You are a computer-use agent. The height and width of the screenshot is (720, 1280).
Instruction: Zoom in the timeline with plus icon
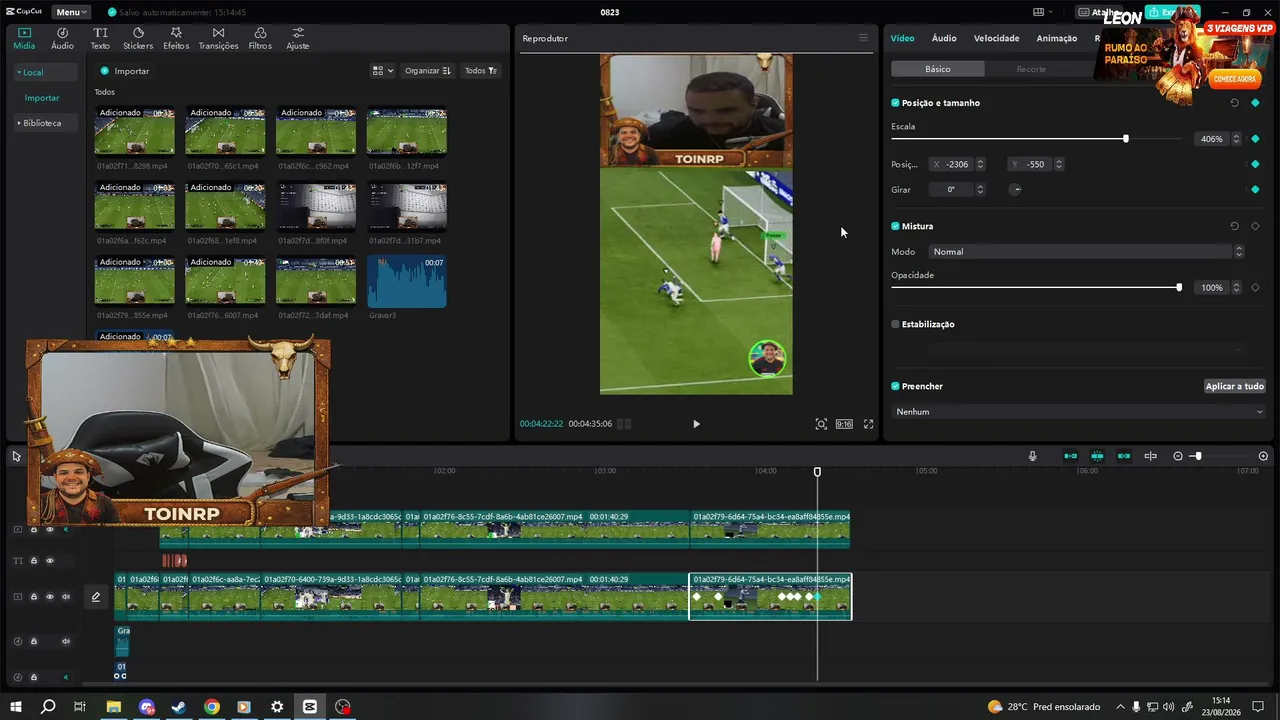point(1263,456)
